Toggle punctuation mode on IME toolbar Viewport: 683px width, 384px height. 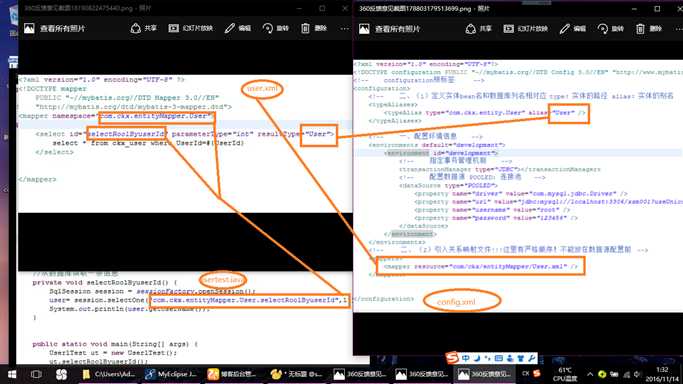pos(487,358)
